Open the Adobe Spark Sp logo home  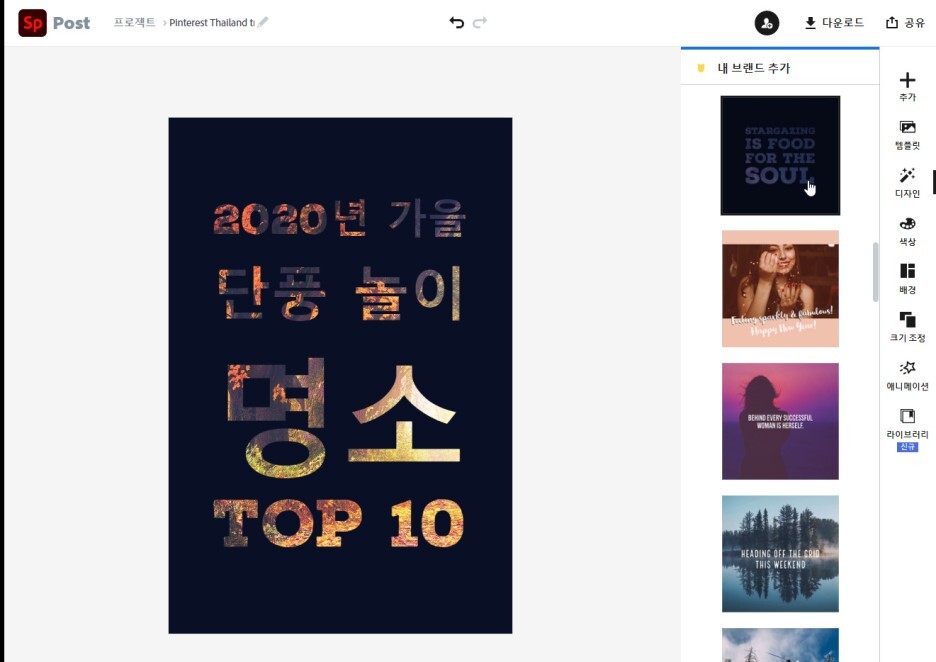(32, 23)
